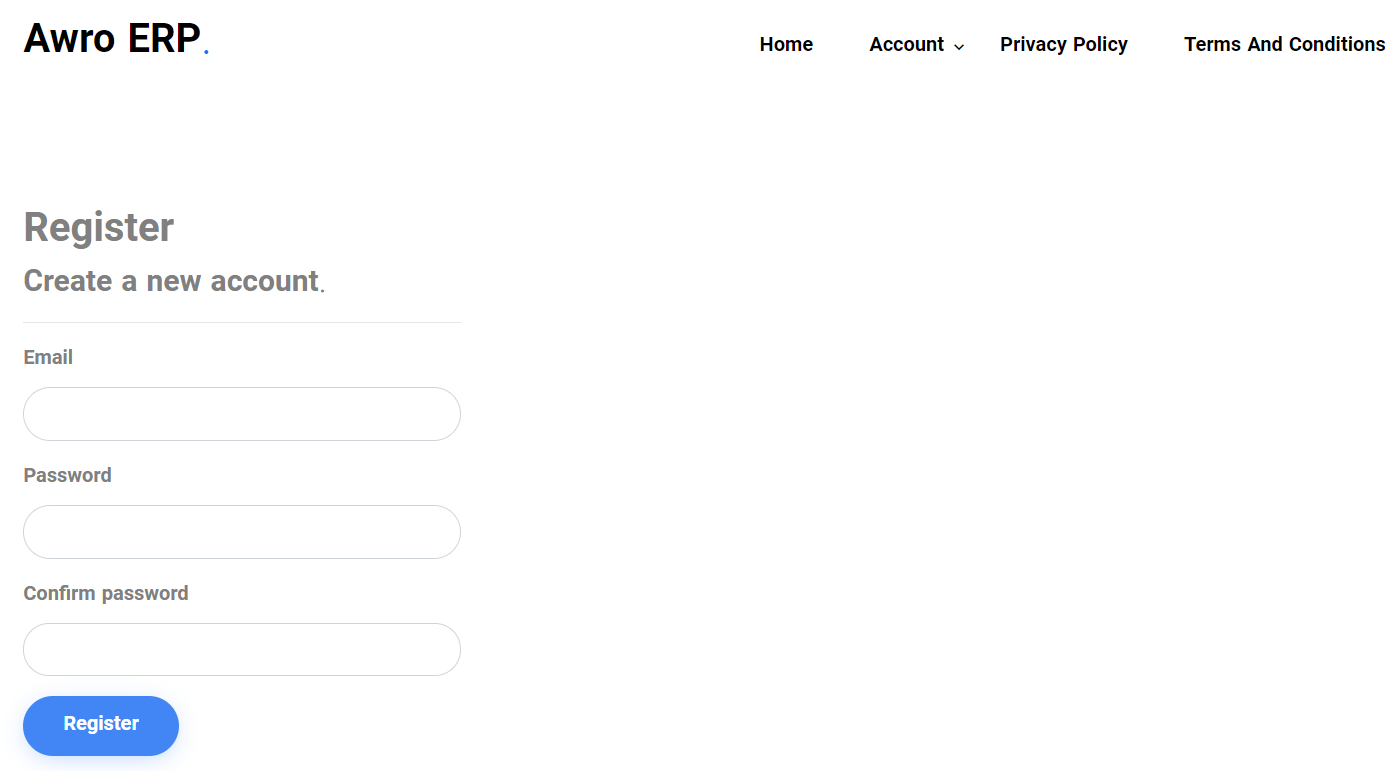Select the Confirm password input field
This screenshot has height=771, width=1391.
(242, 650)
